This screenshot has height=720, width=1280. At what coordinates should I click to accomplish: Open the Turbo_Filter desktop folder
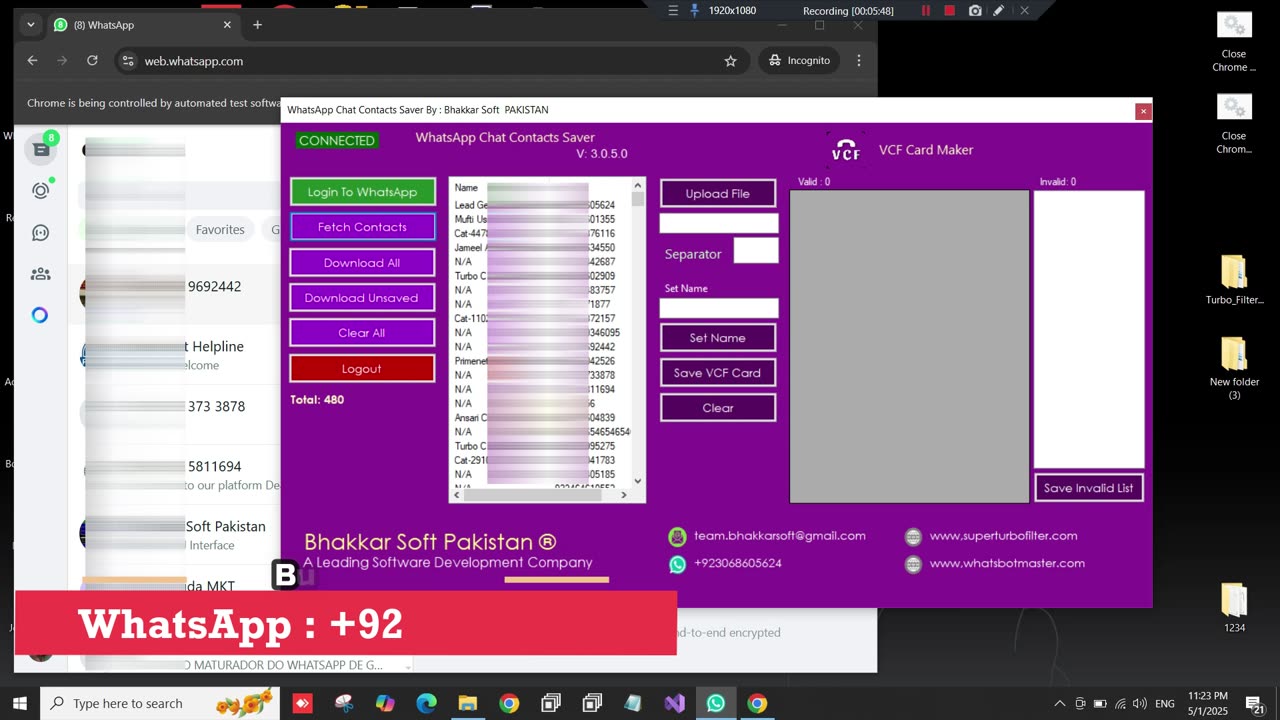click(x=1234, y=280)
